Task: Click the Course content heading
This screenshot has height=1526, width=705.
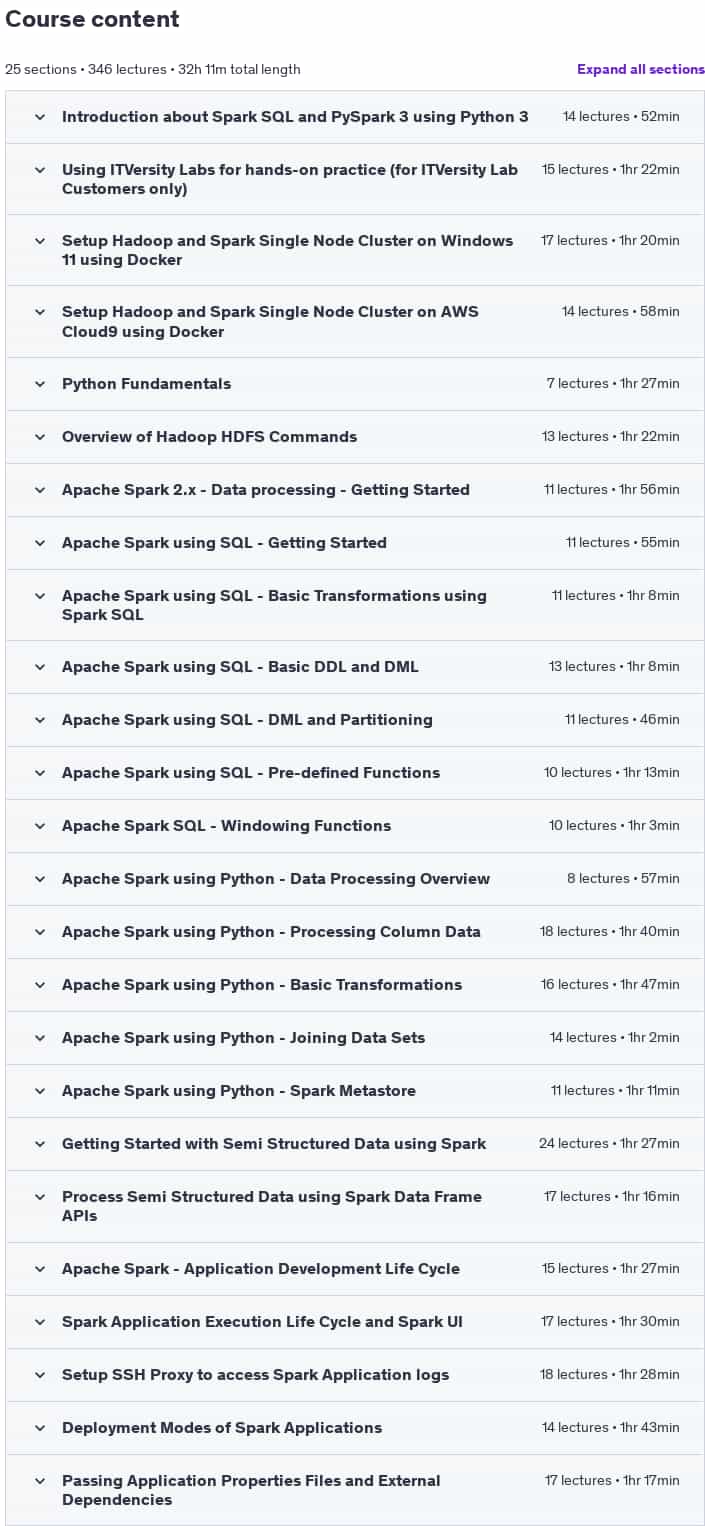Action: 92,19
